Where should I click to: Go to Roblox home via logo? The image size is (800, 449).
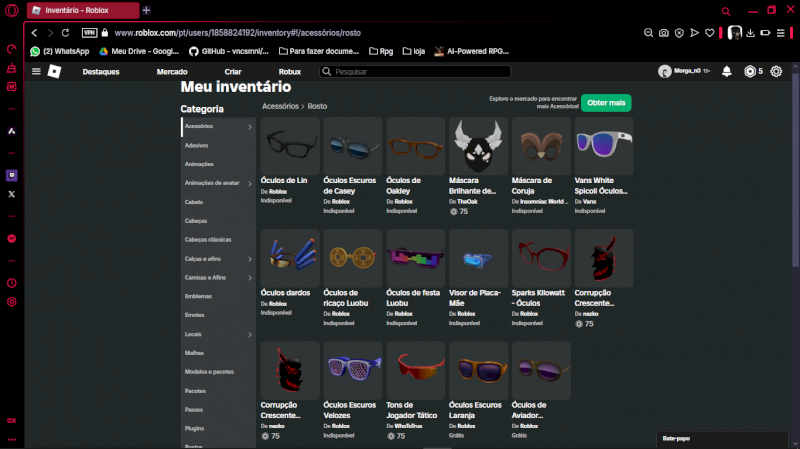click(x=54, y=71)
